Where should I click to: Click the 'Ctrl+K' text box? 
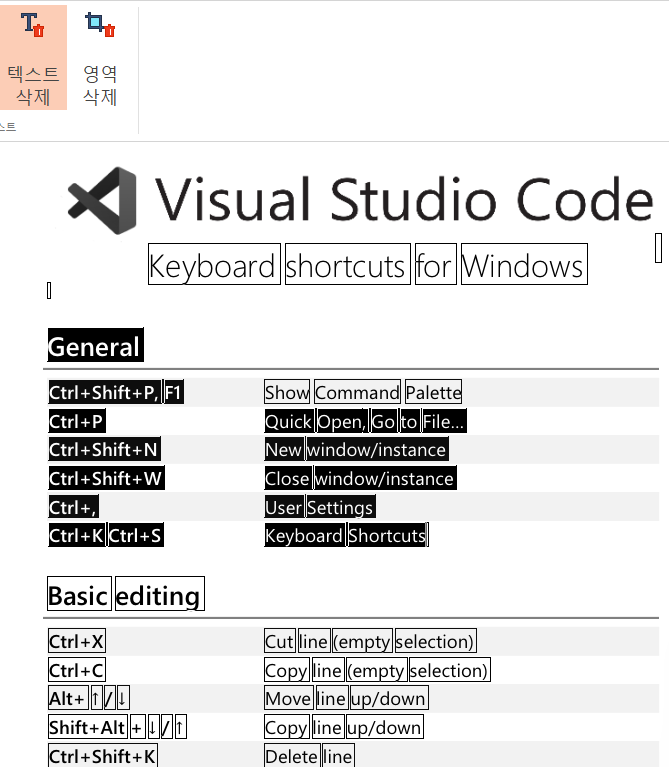click(x=77, y=535)
